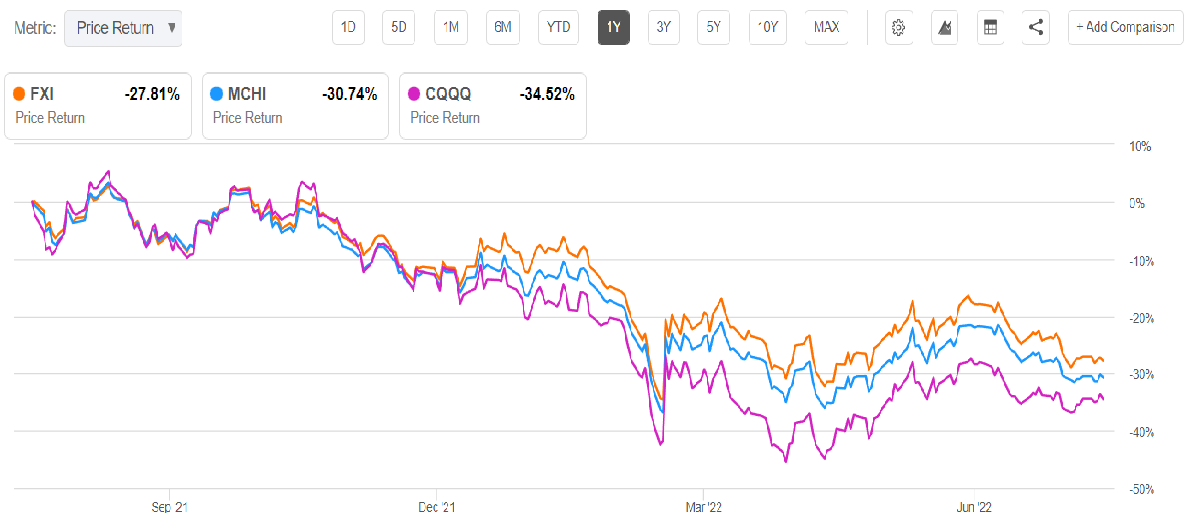
Task: Select the active 1Y range
Action: tap(614, 27)
